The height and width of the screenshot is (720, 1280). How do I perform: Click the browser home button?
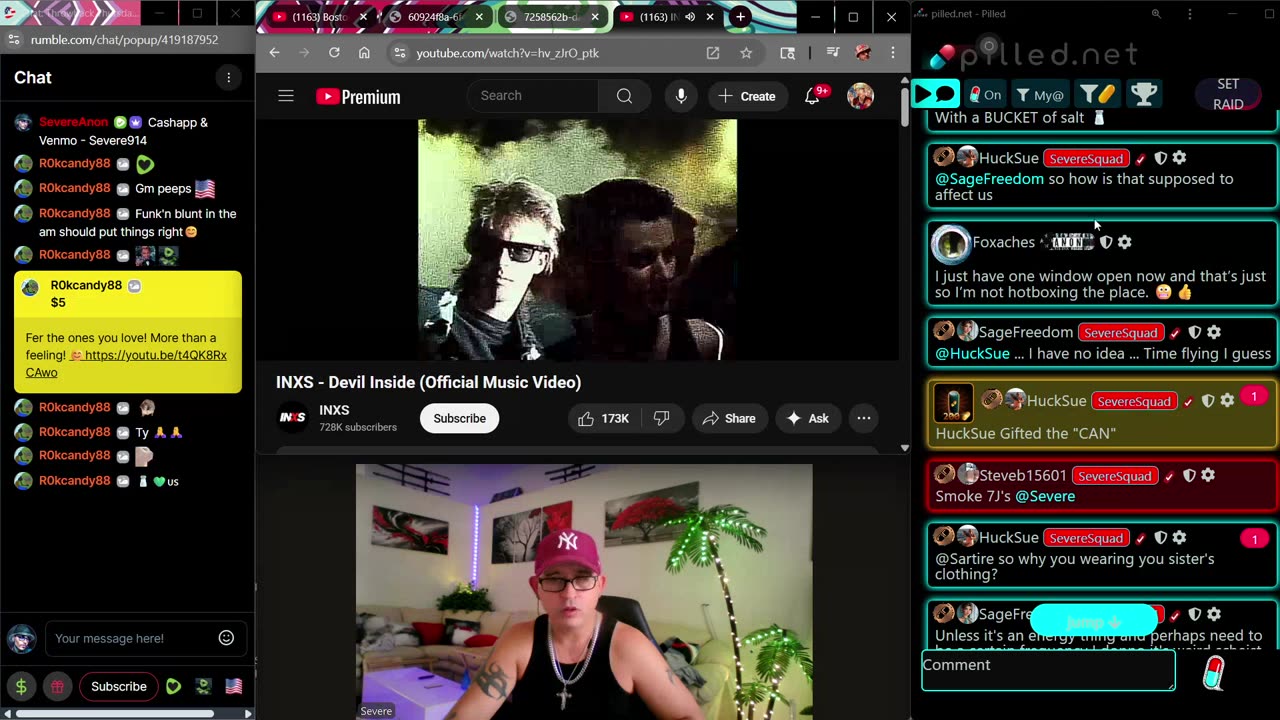(364, 53)
